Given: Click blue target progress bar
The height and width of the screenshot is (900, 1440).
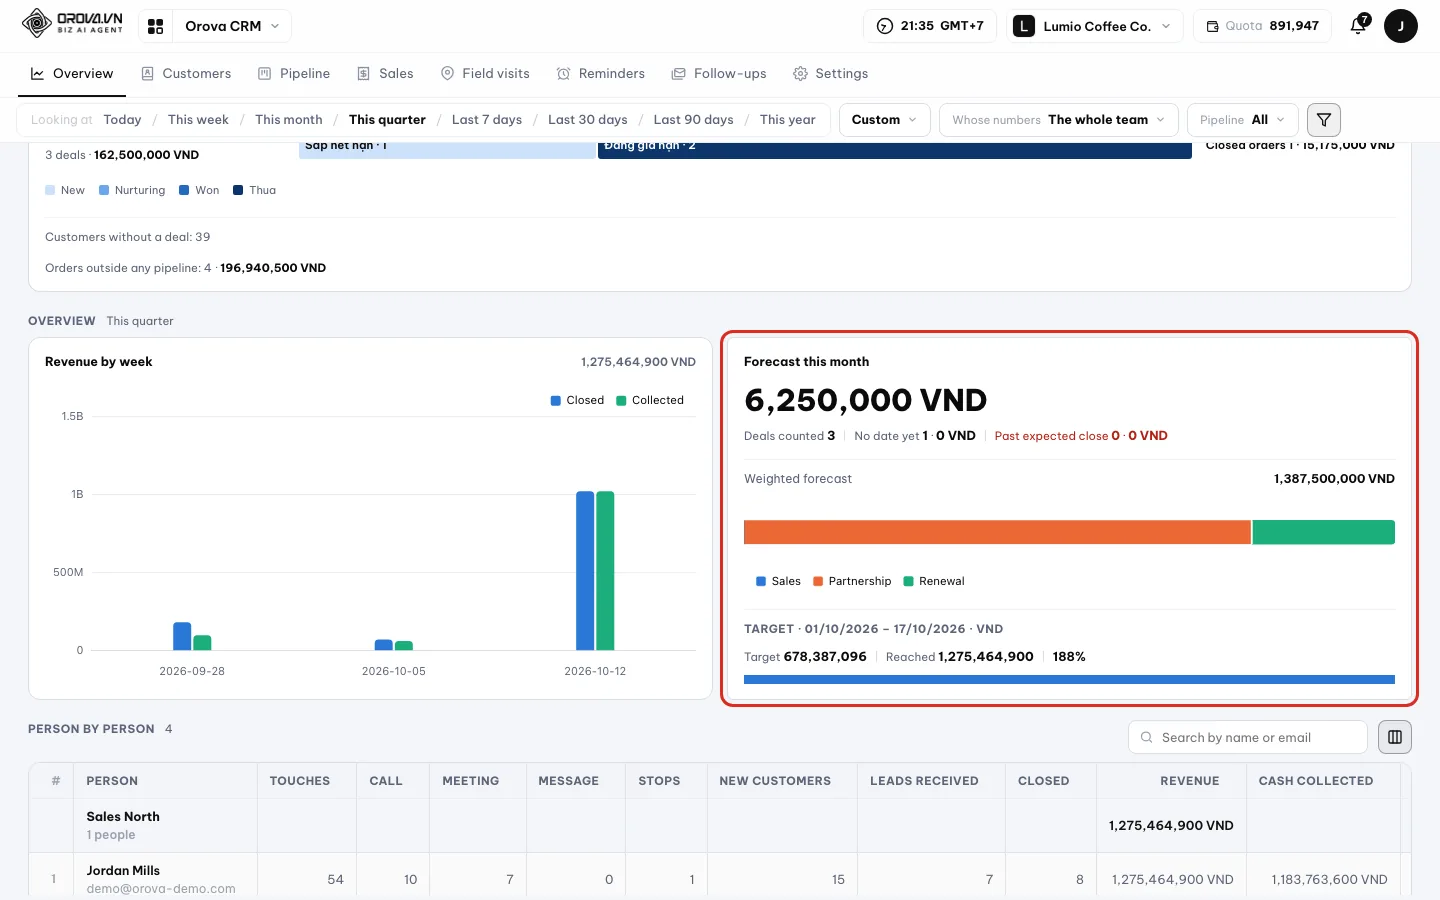Looking at the screenshot, I should click(1069, 680).
